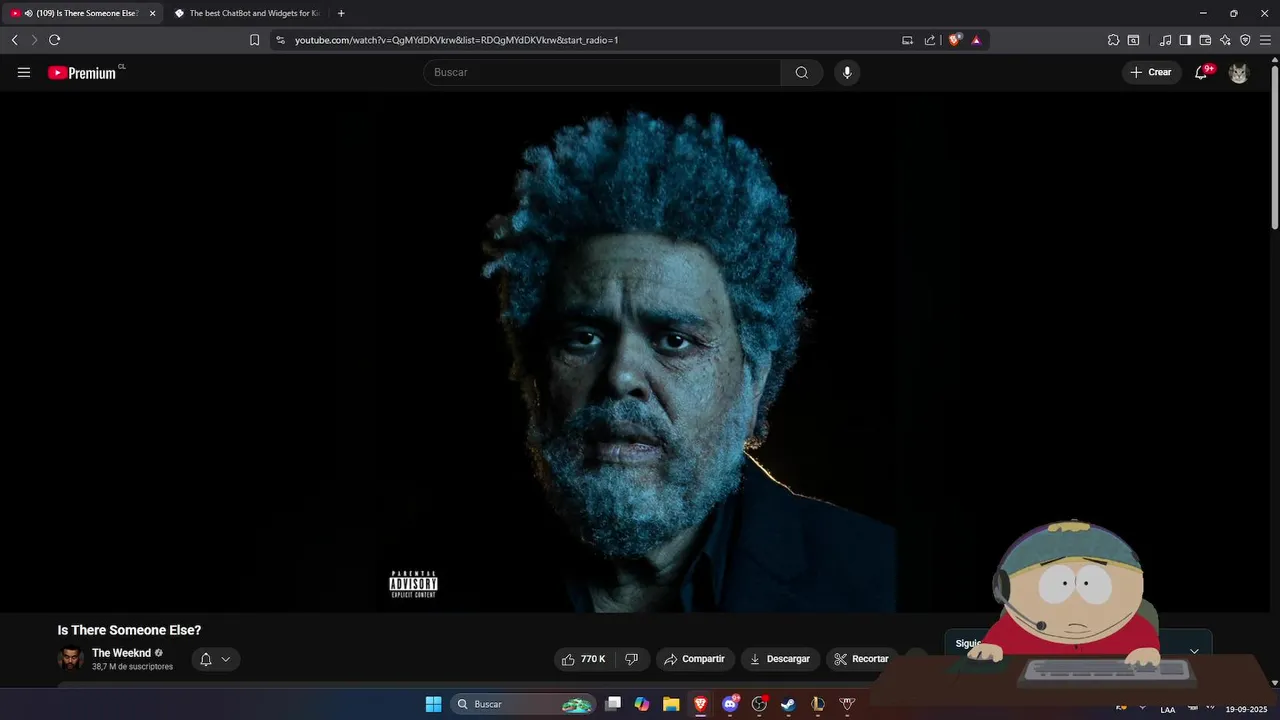Click the browser address bar URL
The height and width of the screenshot is (720, 1280).
pos(456,40)
